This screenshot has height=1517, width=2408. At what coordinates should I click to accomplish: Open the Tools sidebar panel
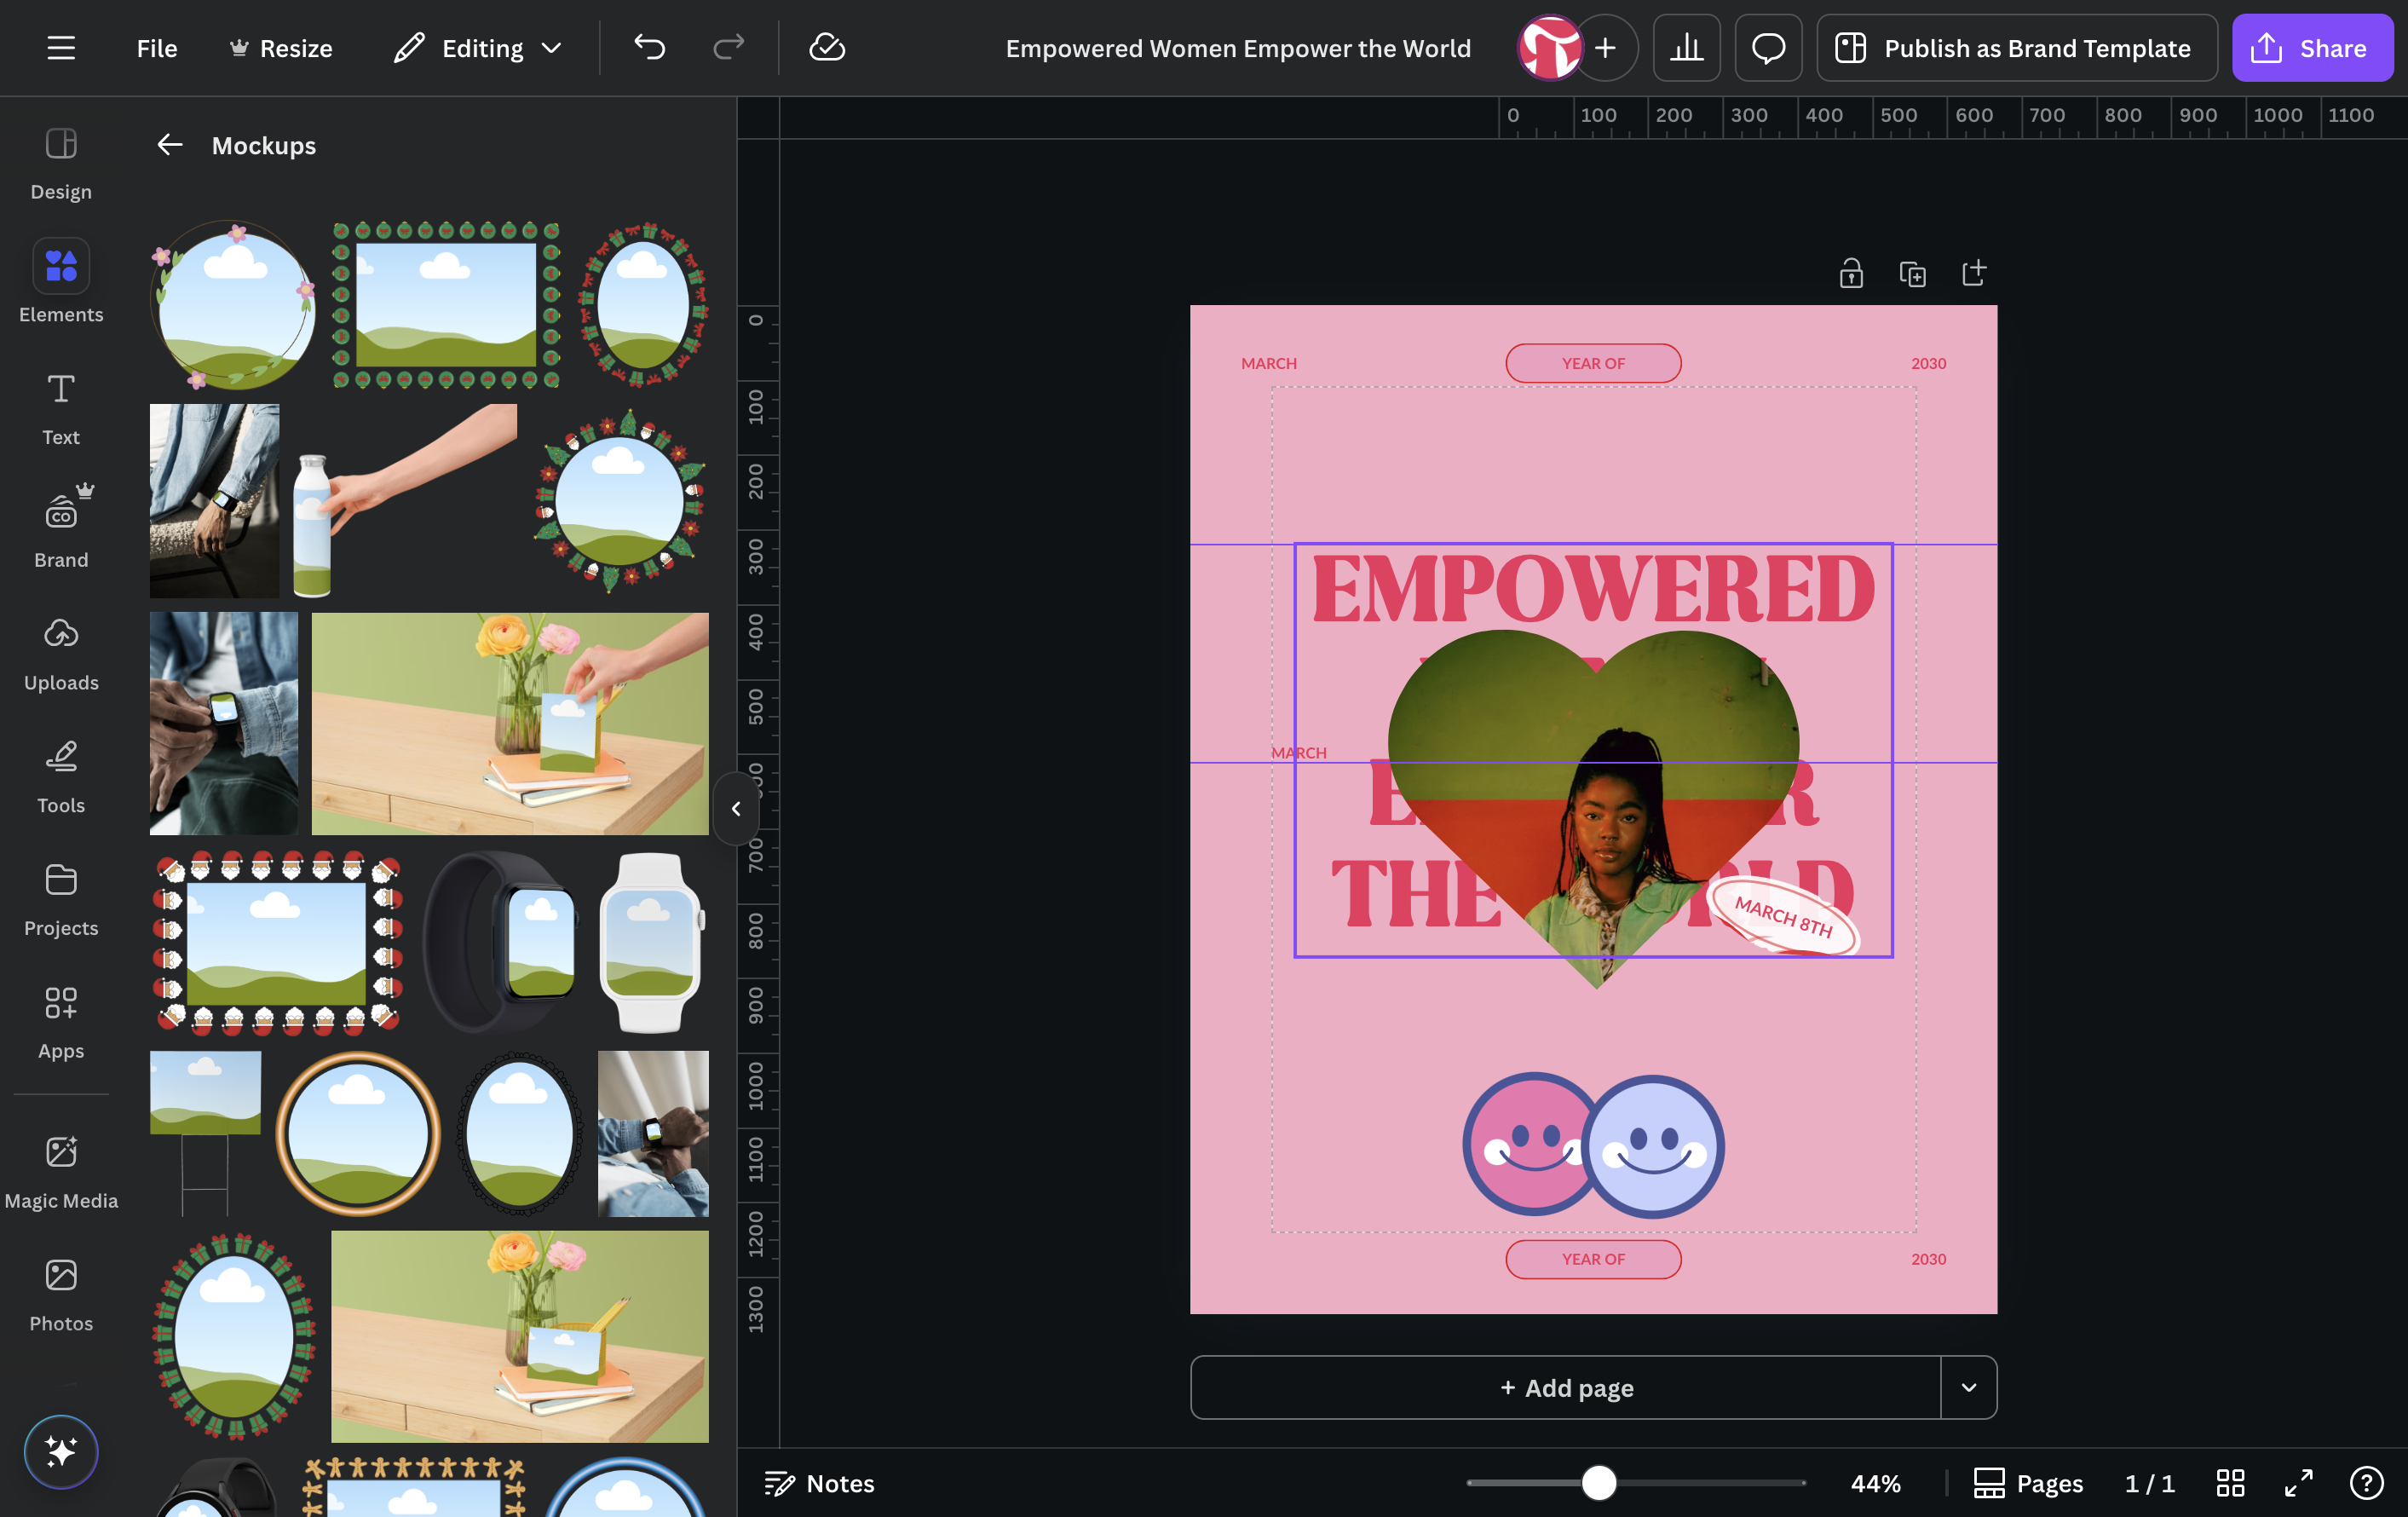coord(61,776)
